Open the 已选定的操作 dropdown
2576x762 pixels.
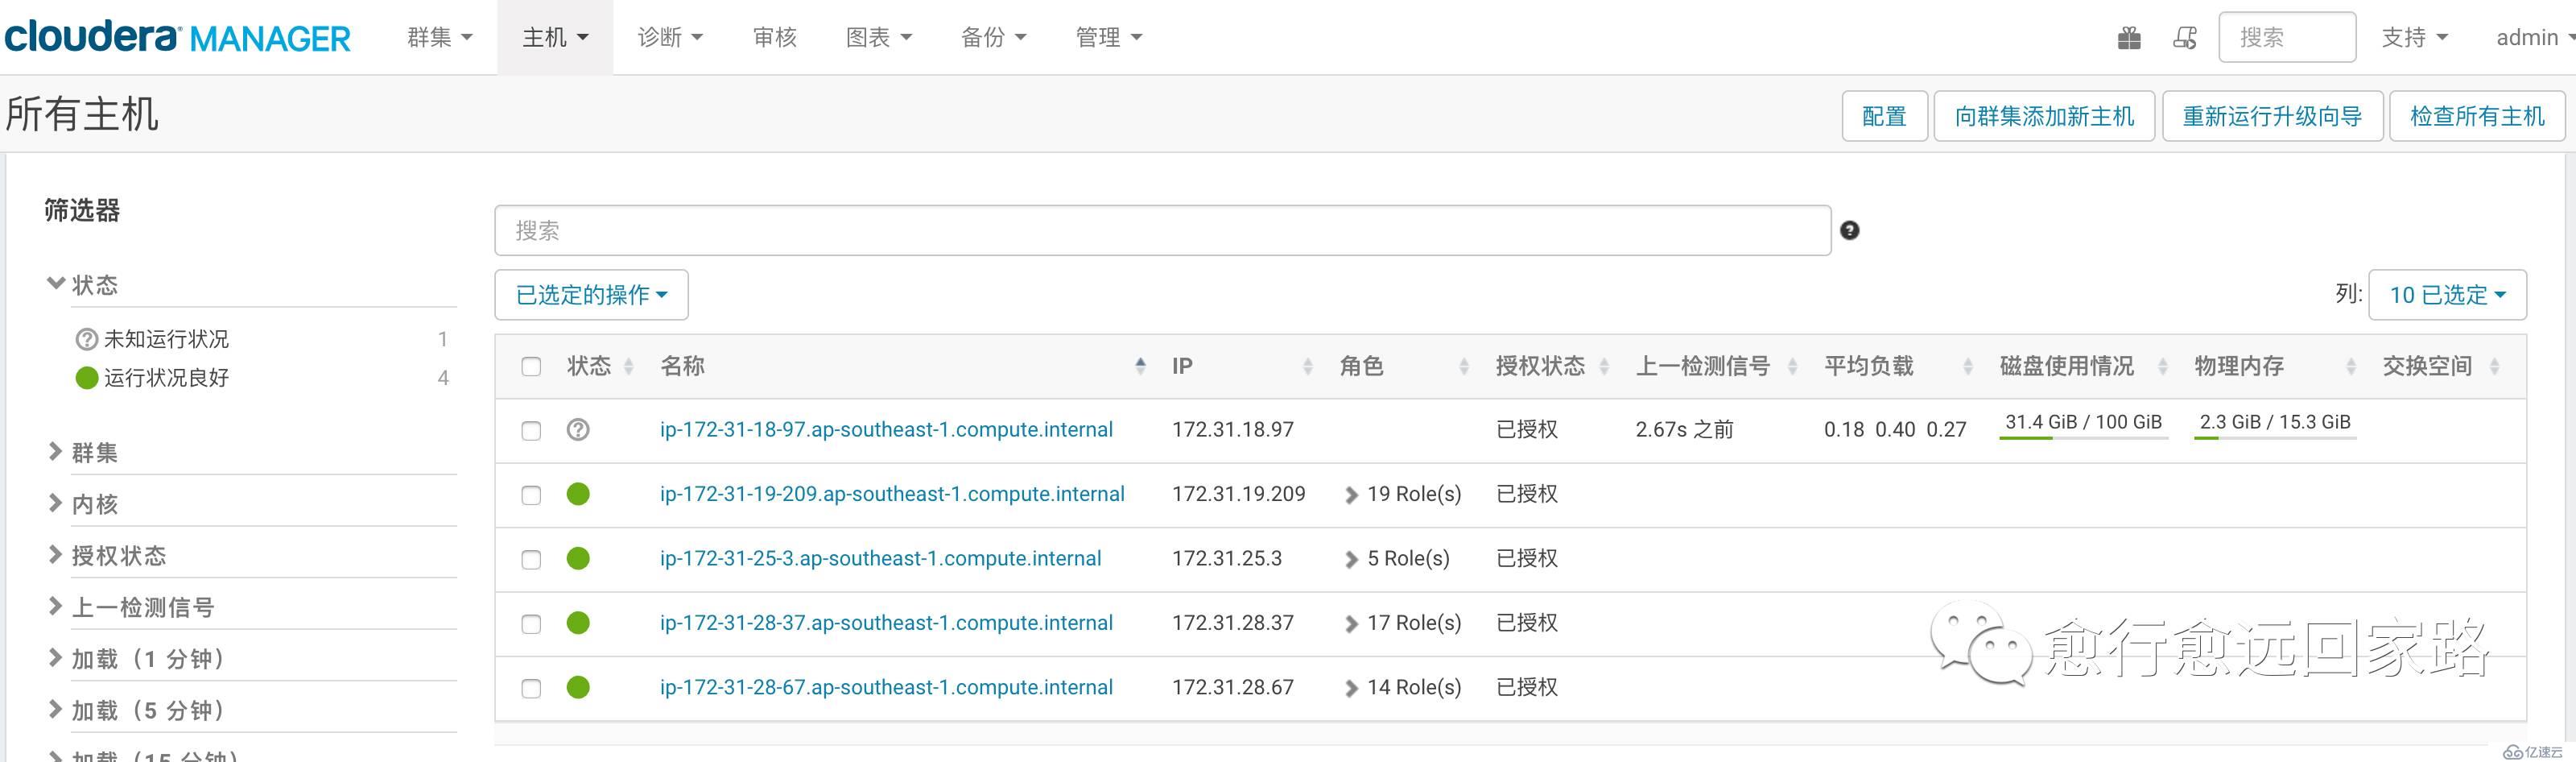pyautogui.click(x=591, y=295)
